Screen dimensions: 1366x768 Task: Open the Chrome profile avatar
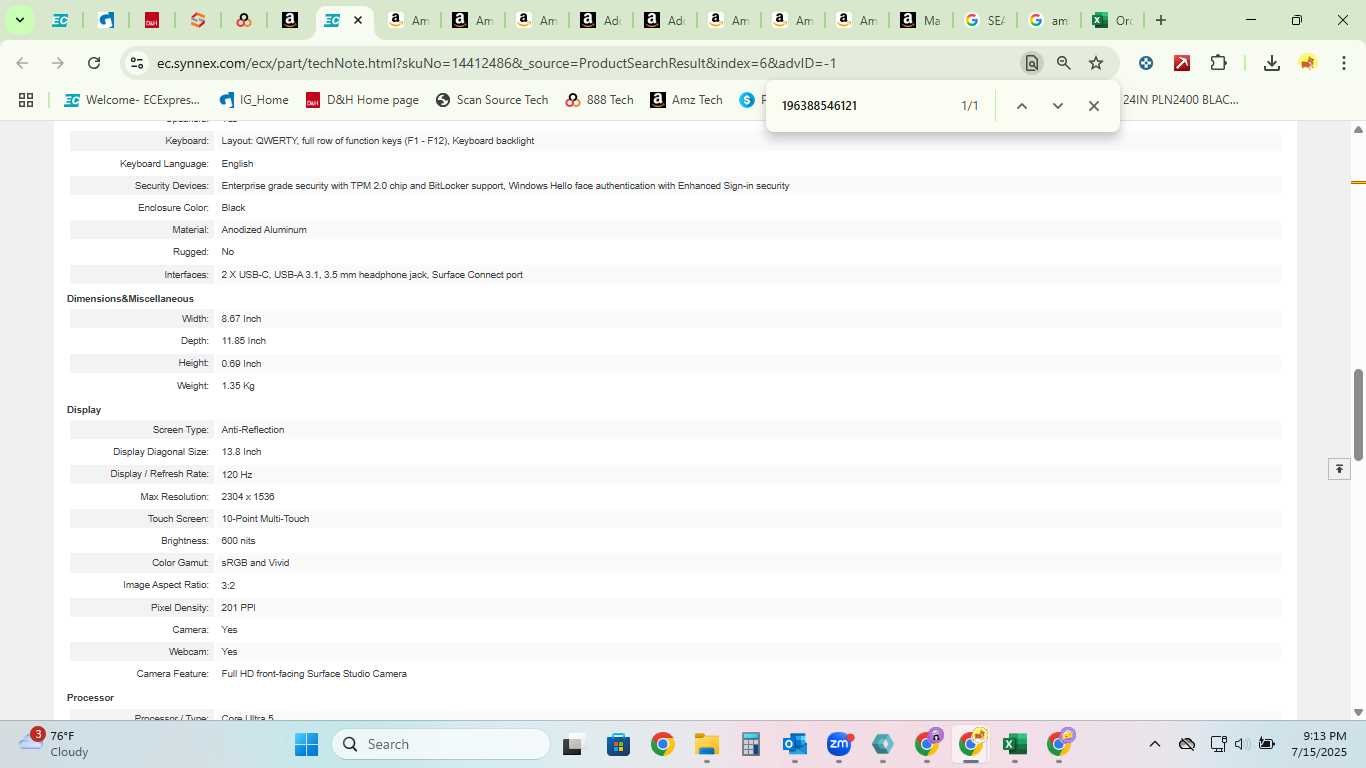click(1308, 63)
